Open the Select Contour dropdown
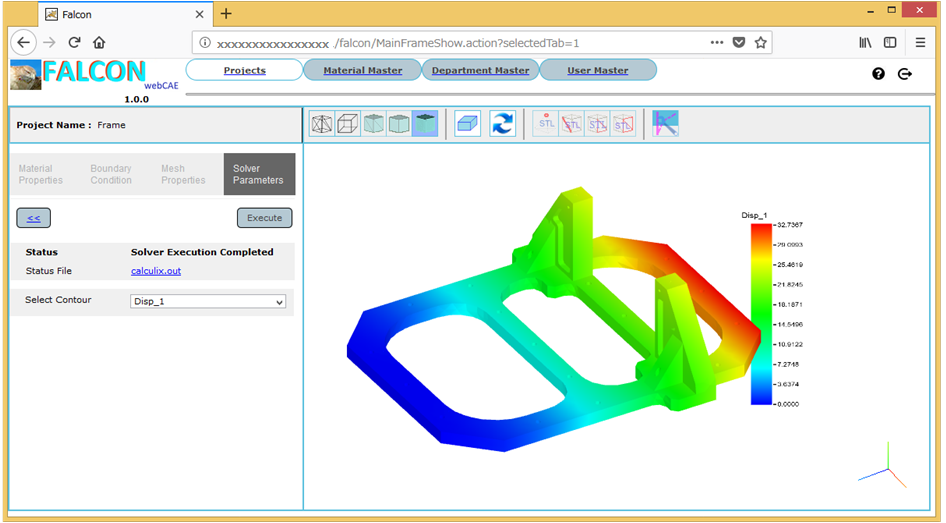 tap(208, 301)
